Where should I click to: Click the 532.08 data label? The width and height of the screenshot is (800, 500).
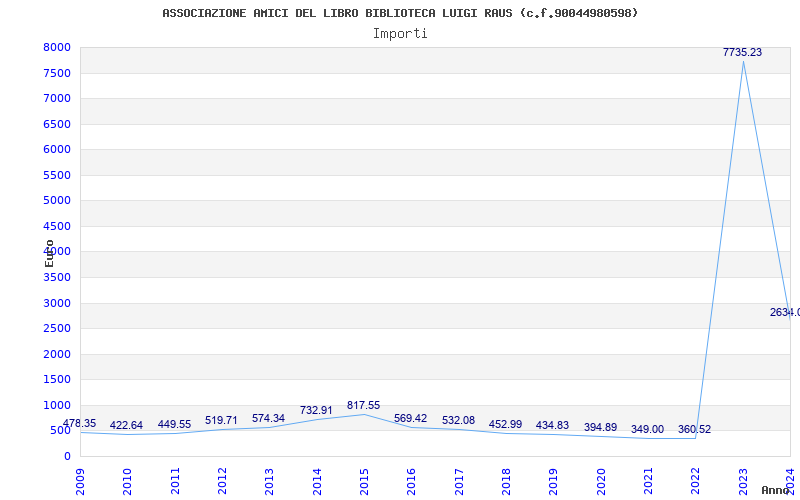click(x=458, y=420)
